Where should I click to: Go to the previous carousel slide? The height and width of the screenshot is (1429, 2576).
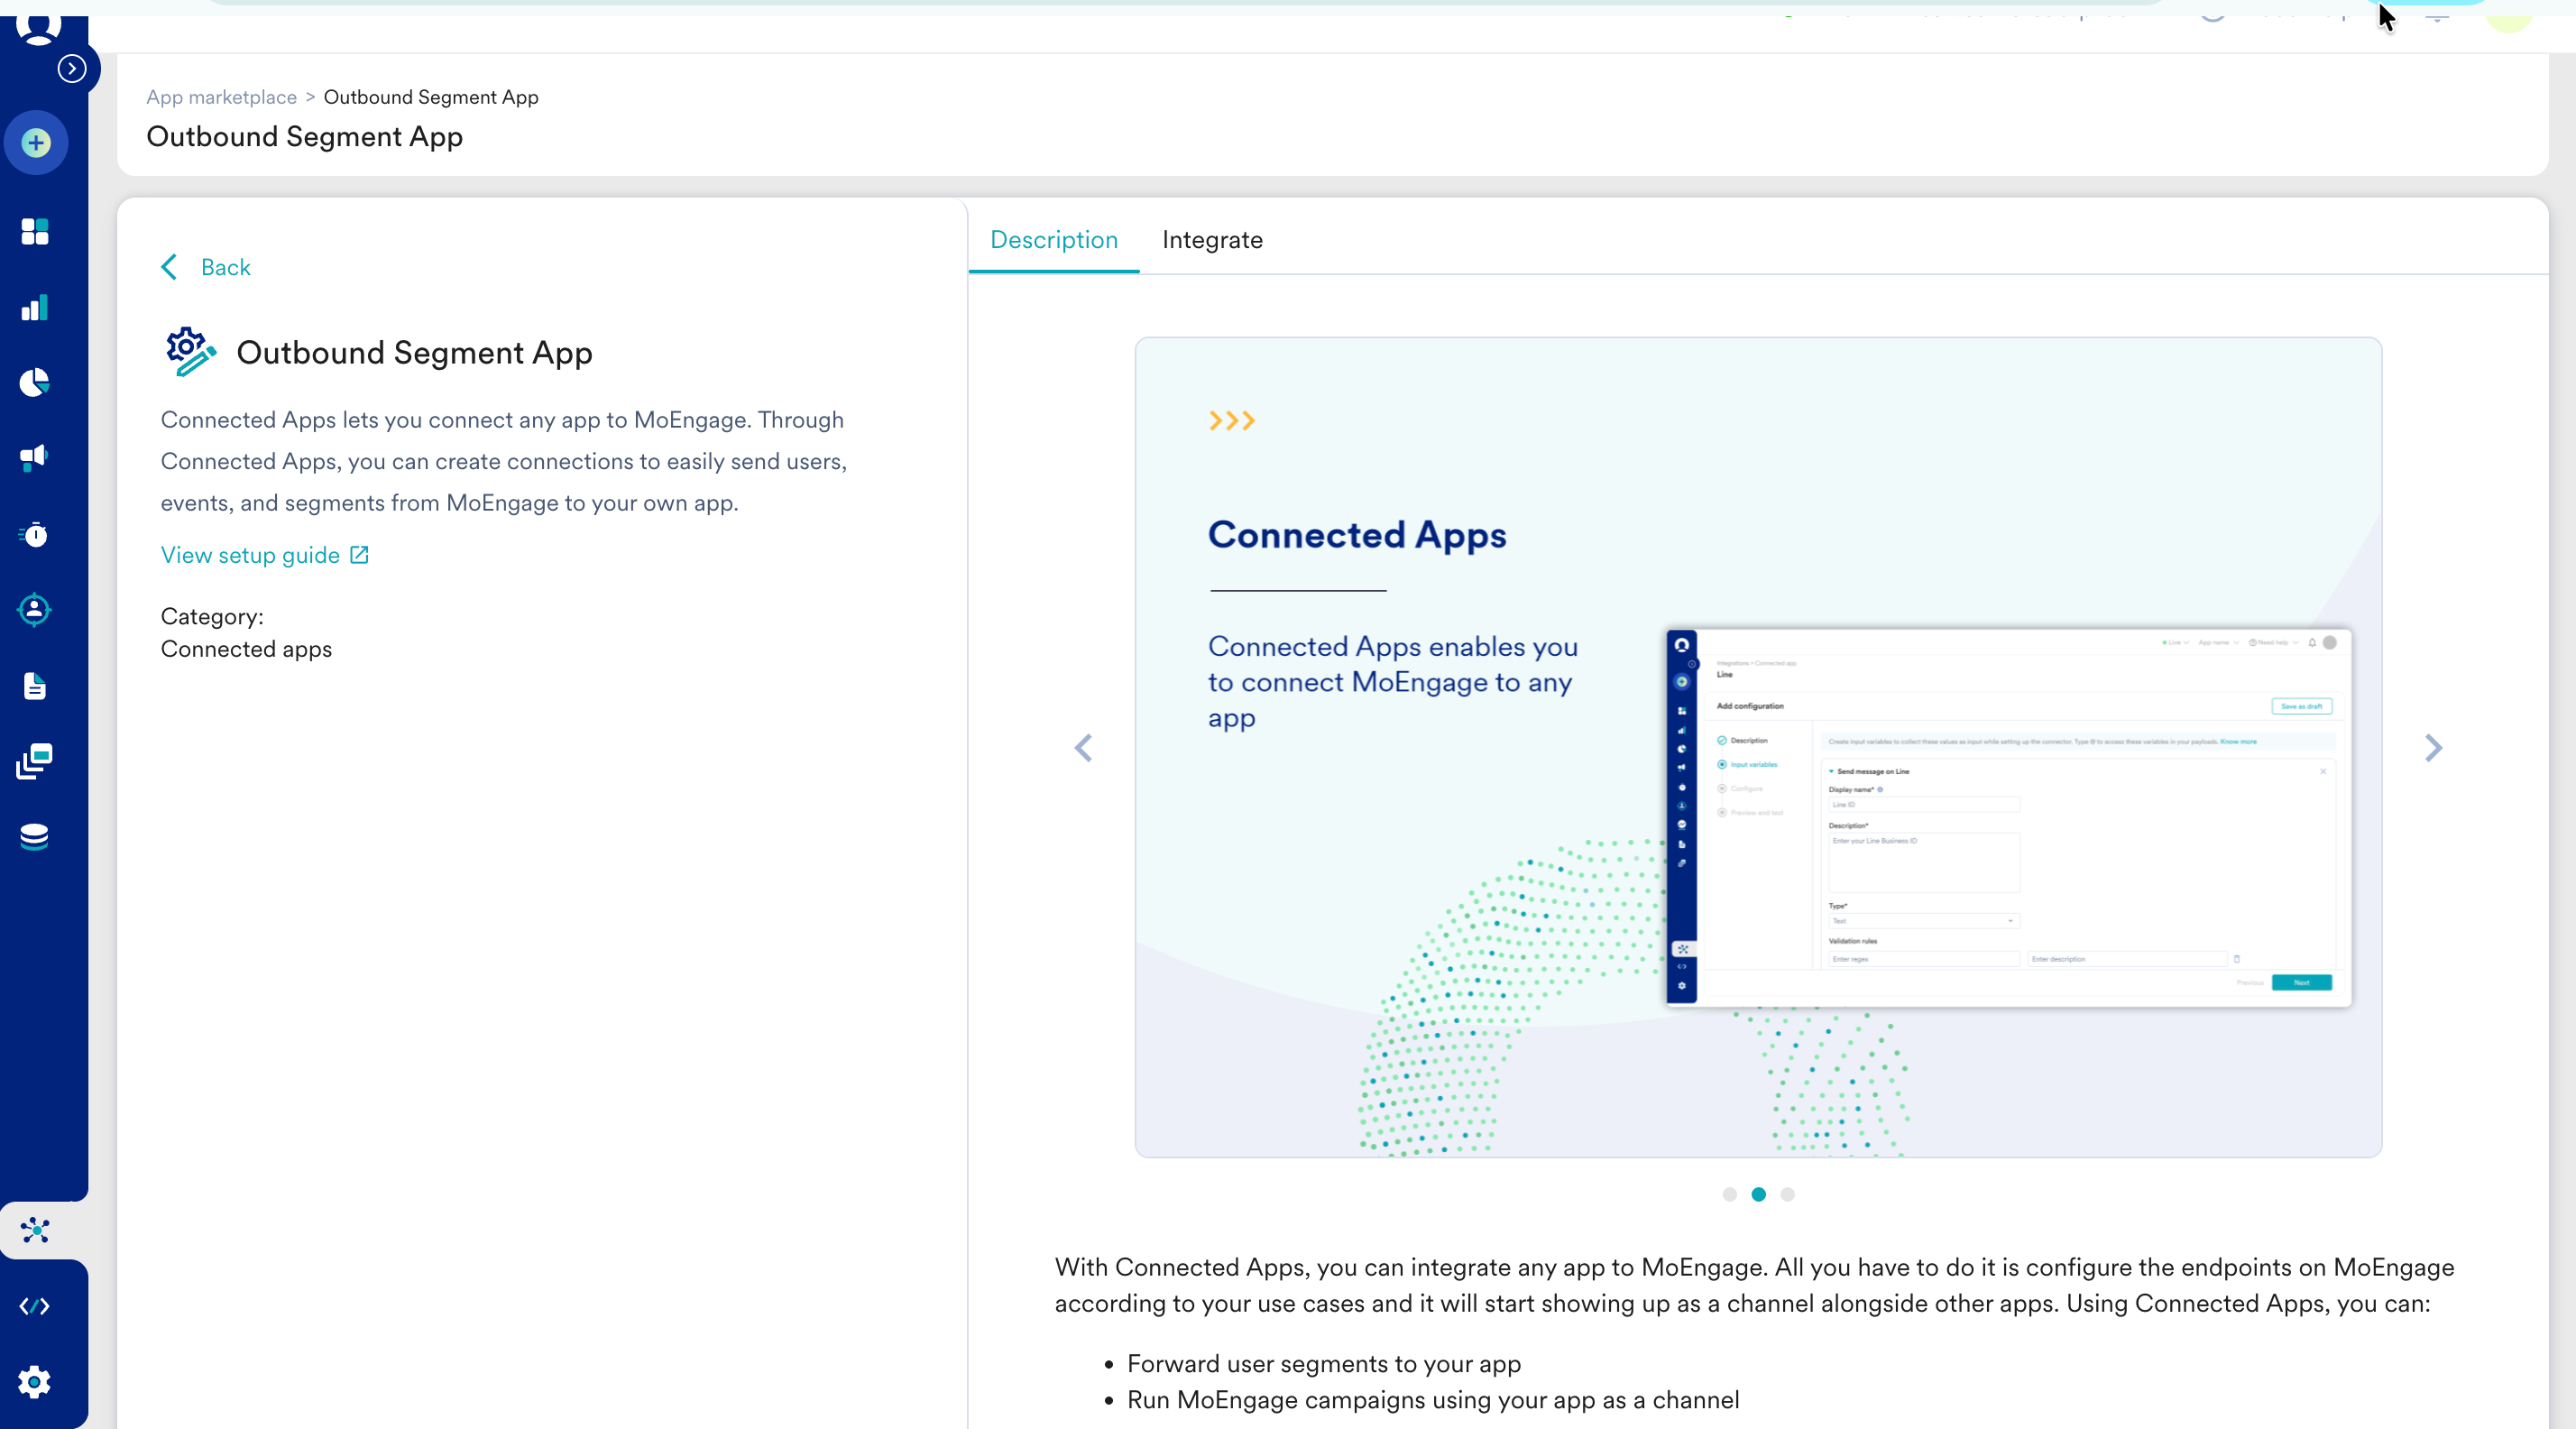click(1083, 748)
